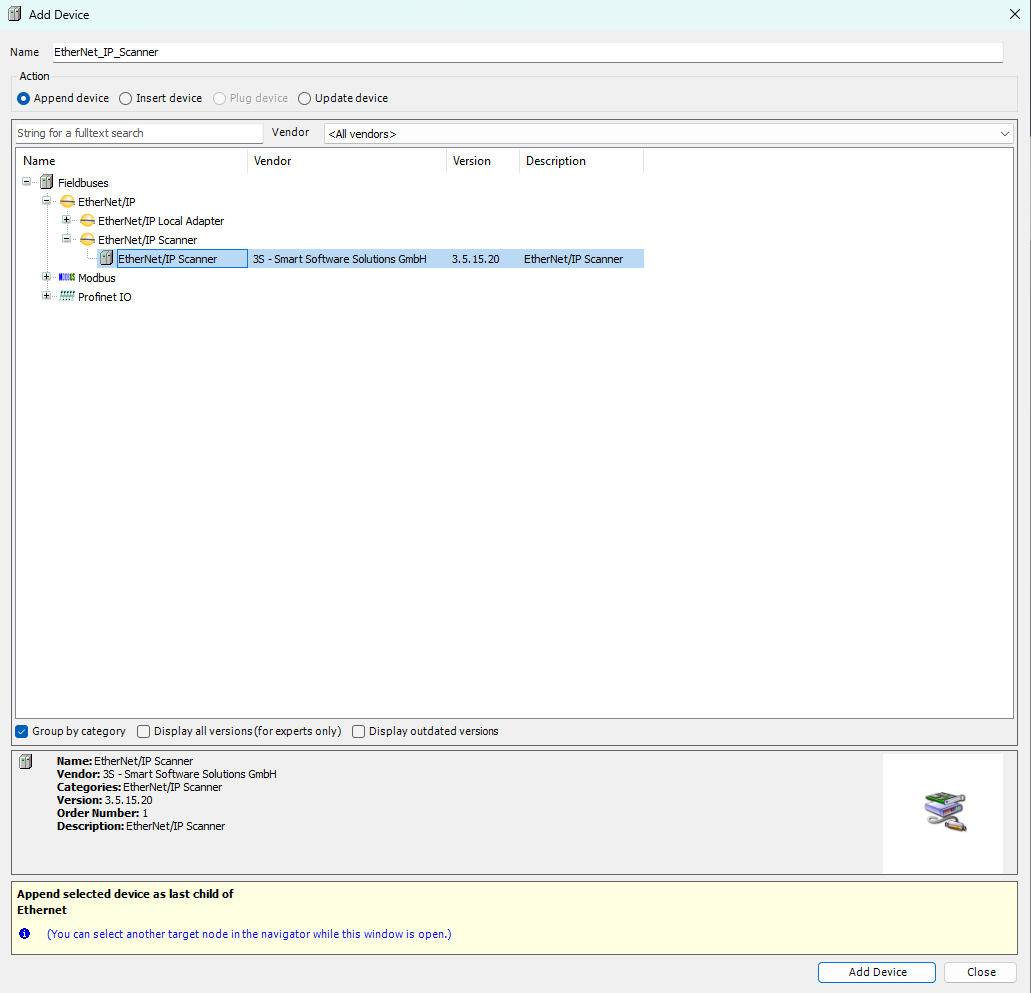This screenshot has width=1031, height=993.
Task: Click the Add Device button
Action: 876,971
